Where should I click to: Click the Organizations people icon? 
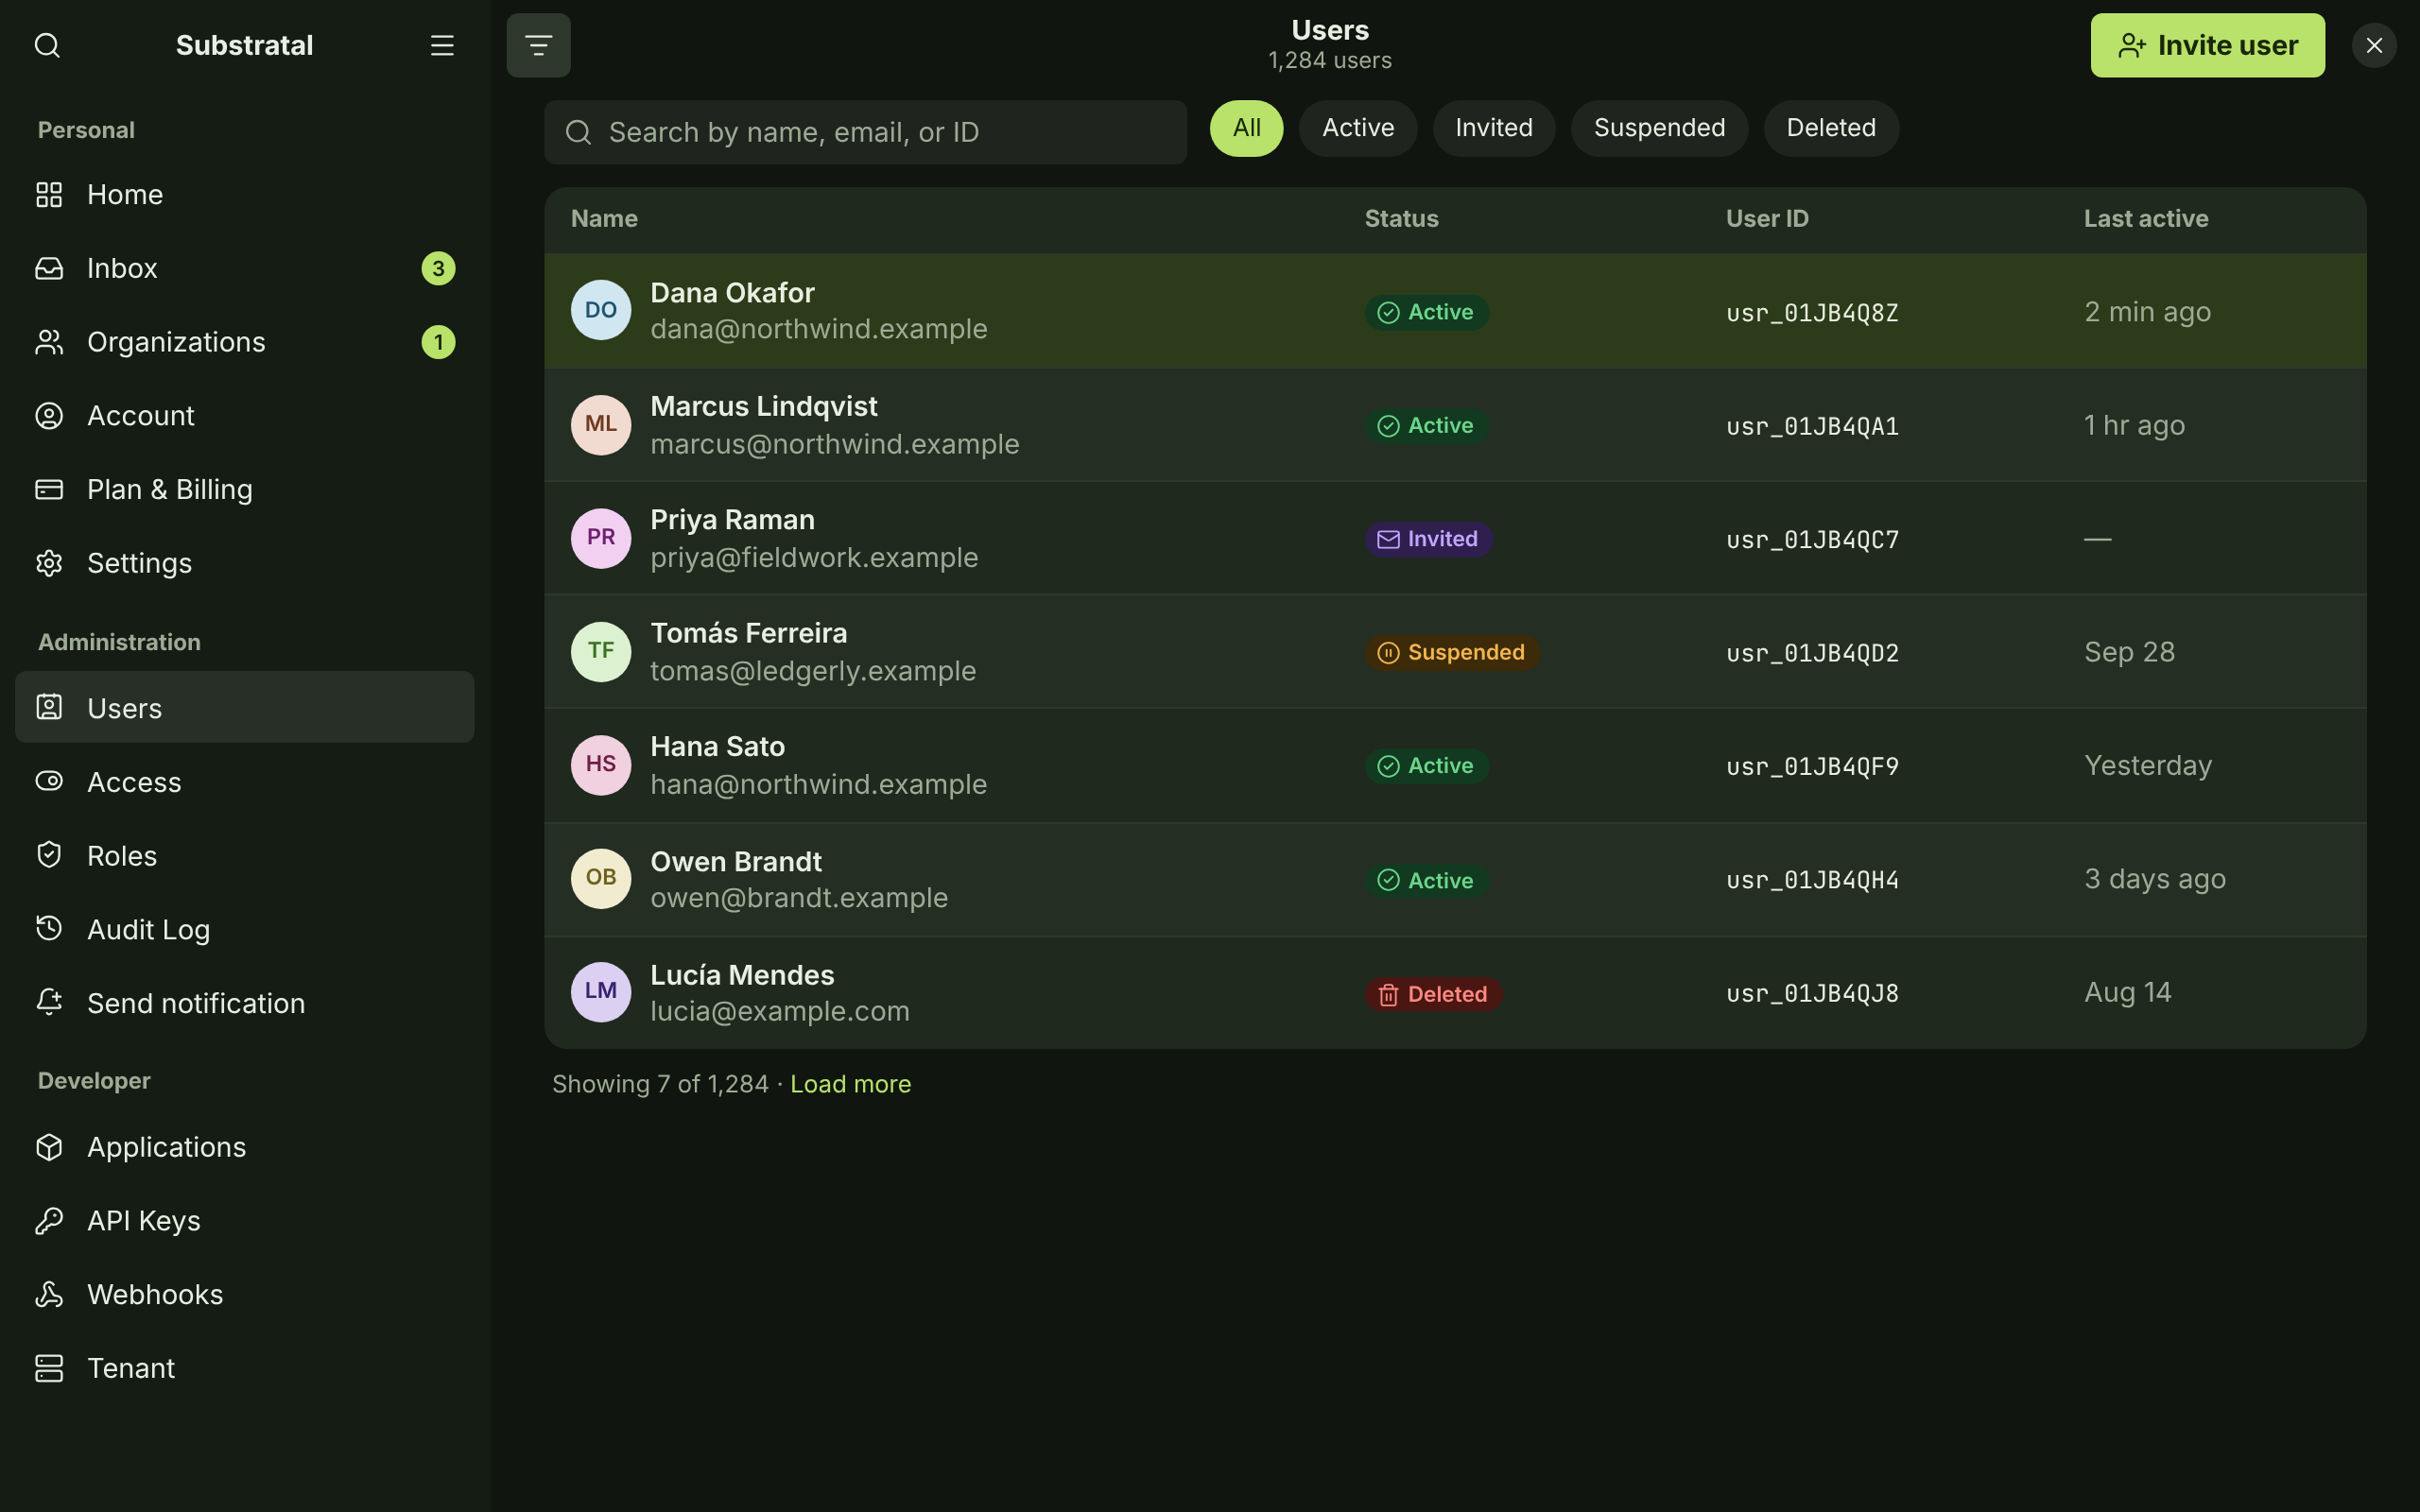(49, 342)
